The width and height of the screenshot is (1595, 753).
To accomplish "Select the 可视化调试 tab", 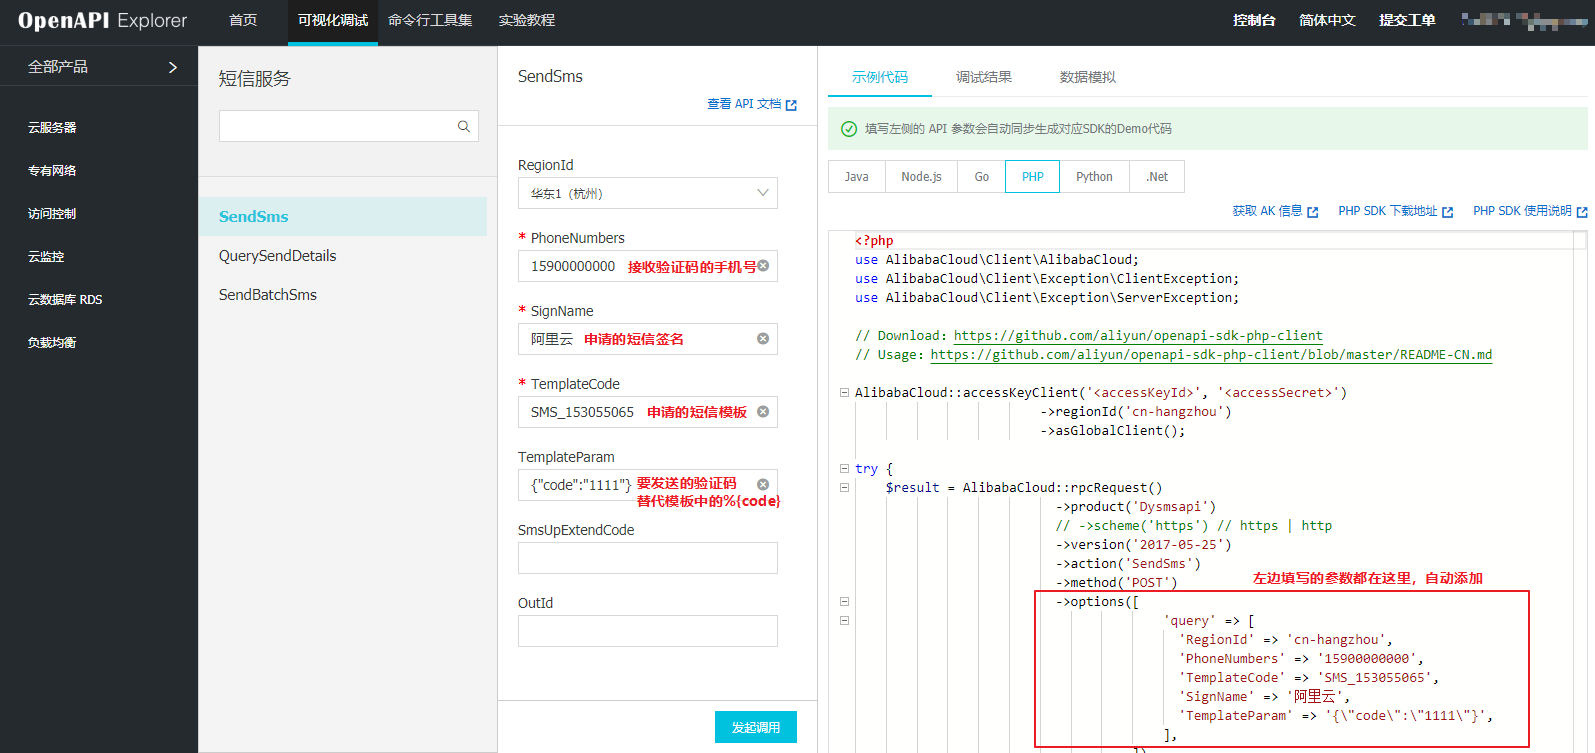I will tap(333, 20).
